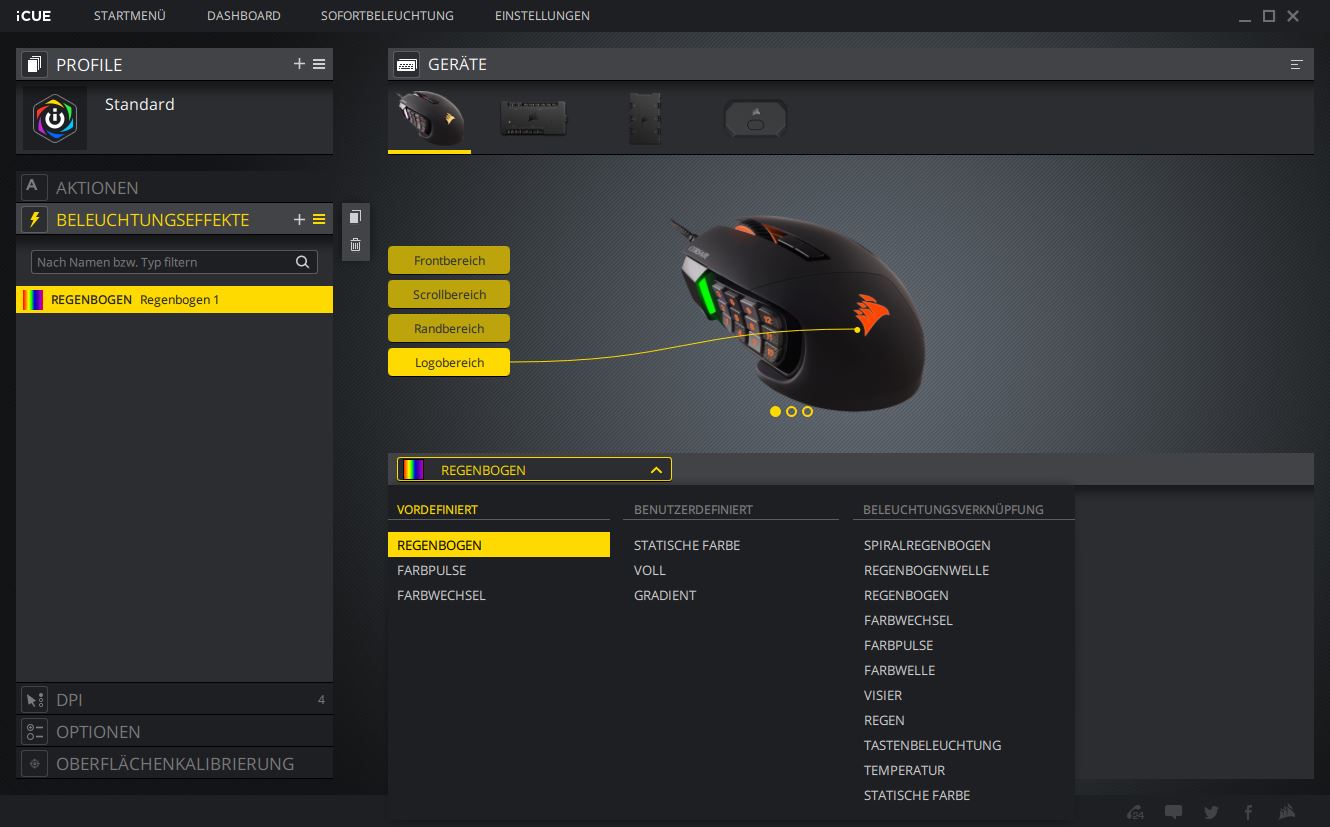
Task: Click the keyboard icon beside Geräte
Action: pyautogui.click(x=406, y=64)
